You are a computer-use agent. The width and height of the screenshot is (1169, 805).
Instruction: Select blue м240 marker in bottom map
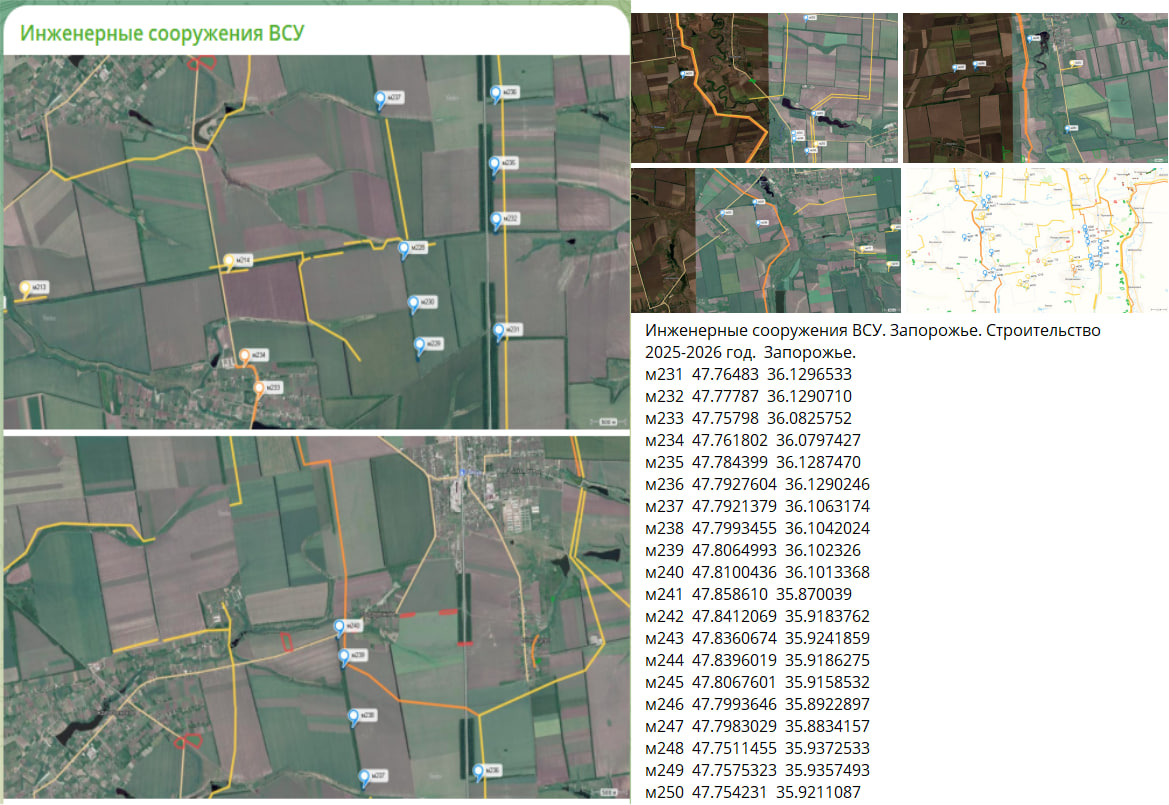tap(340, 626)
